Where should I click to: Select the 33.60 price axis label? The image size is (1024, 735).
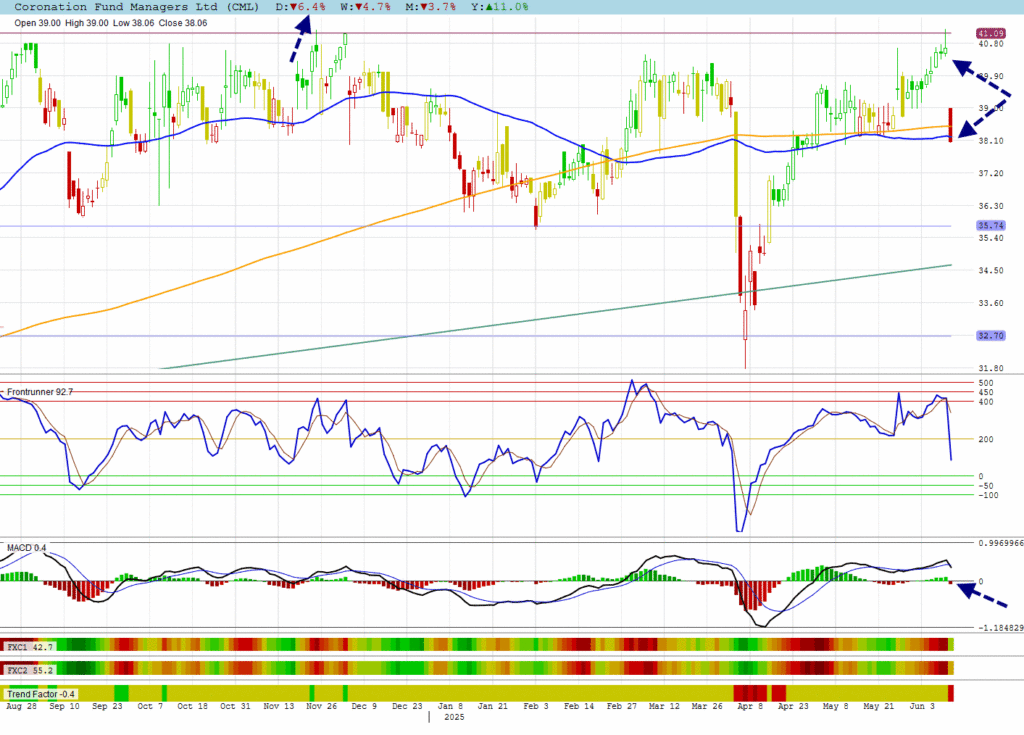pos(991,303)
